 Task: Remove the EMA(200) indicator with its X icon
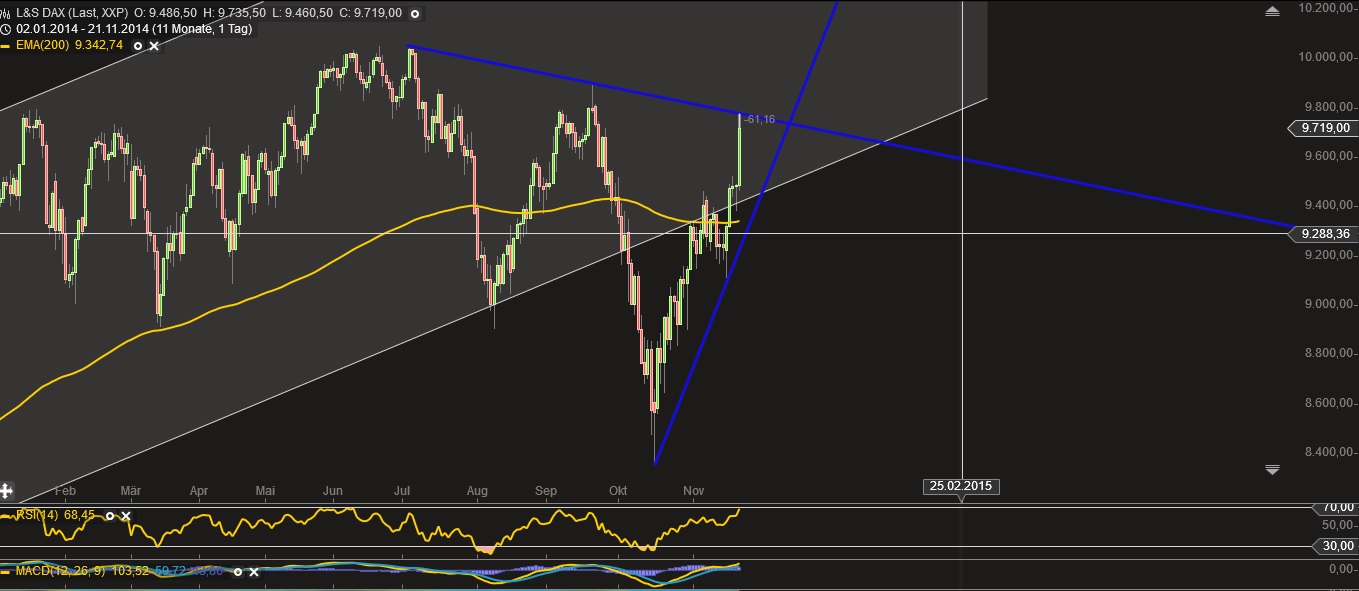click(153, 45)
